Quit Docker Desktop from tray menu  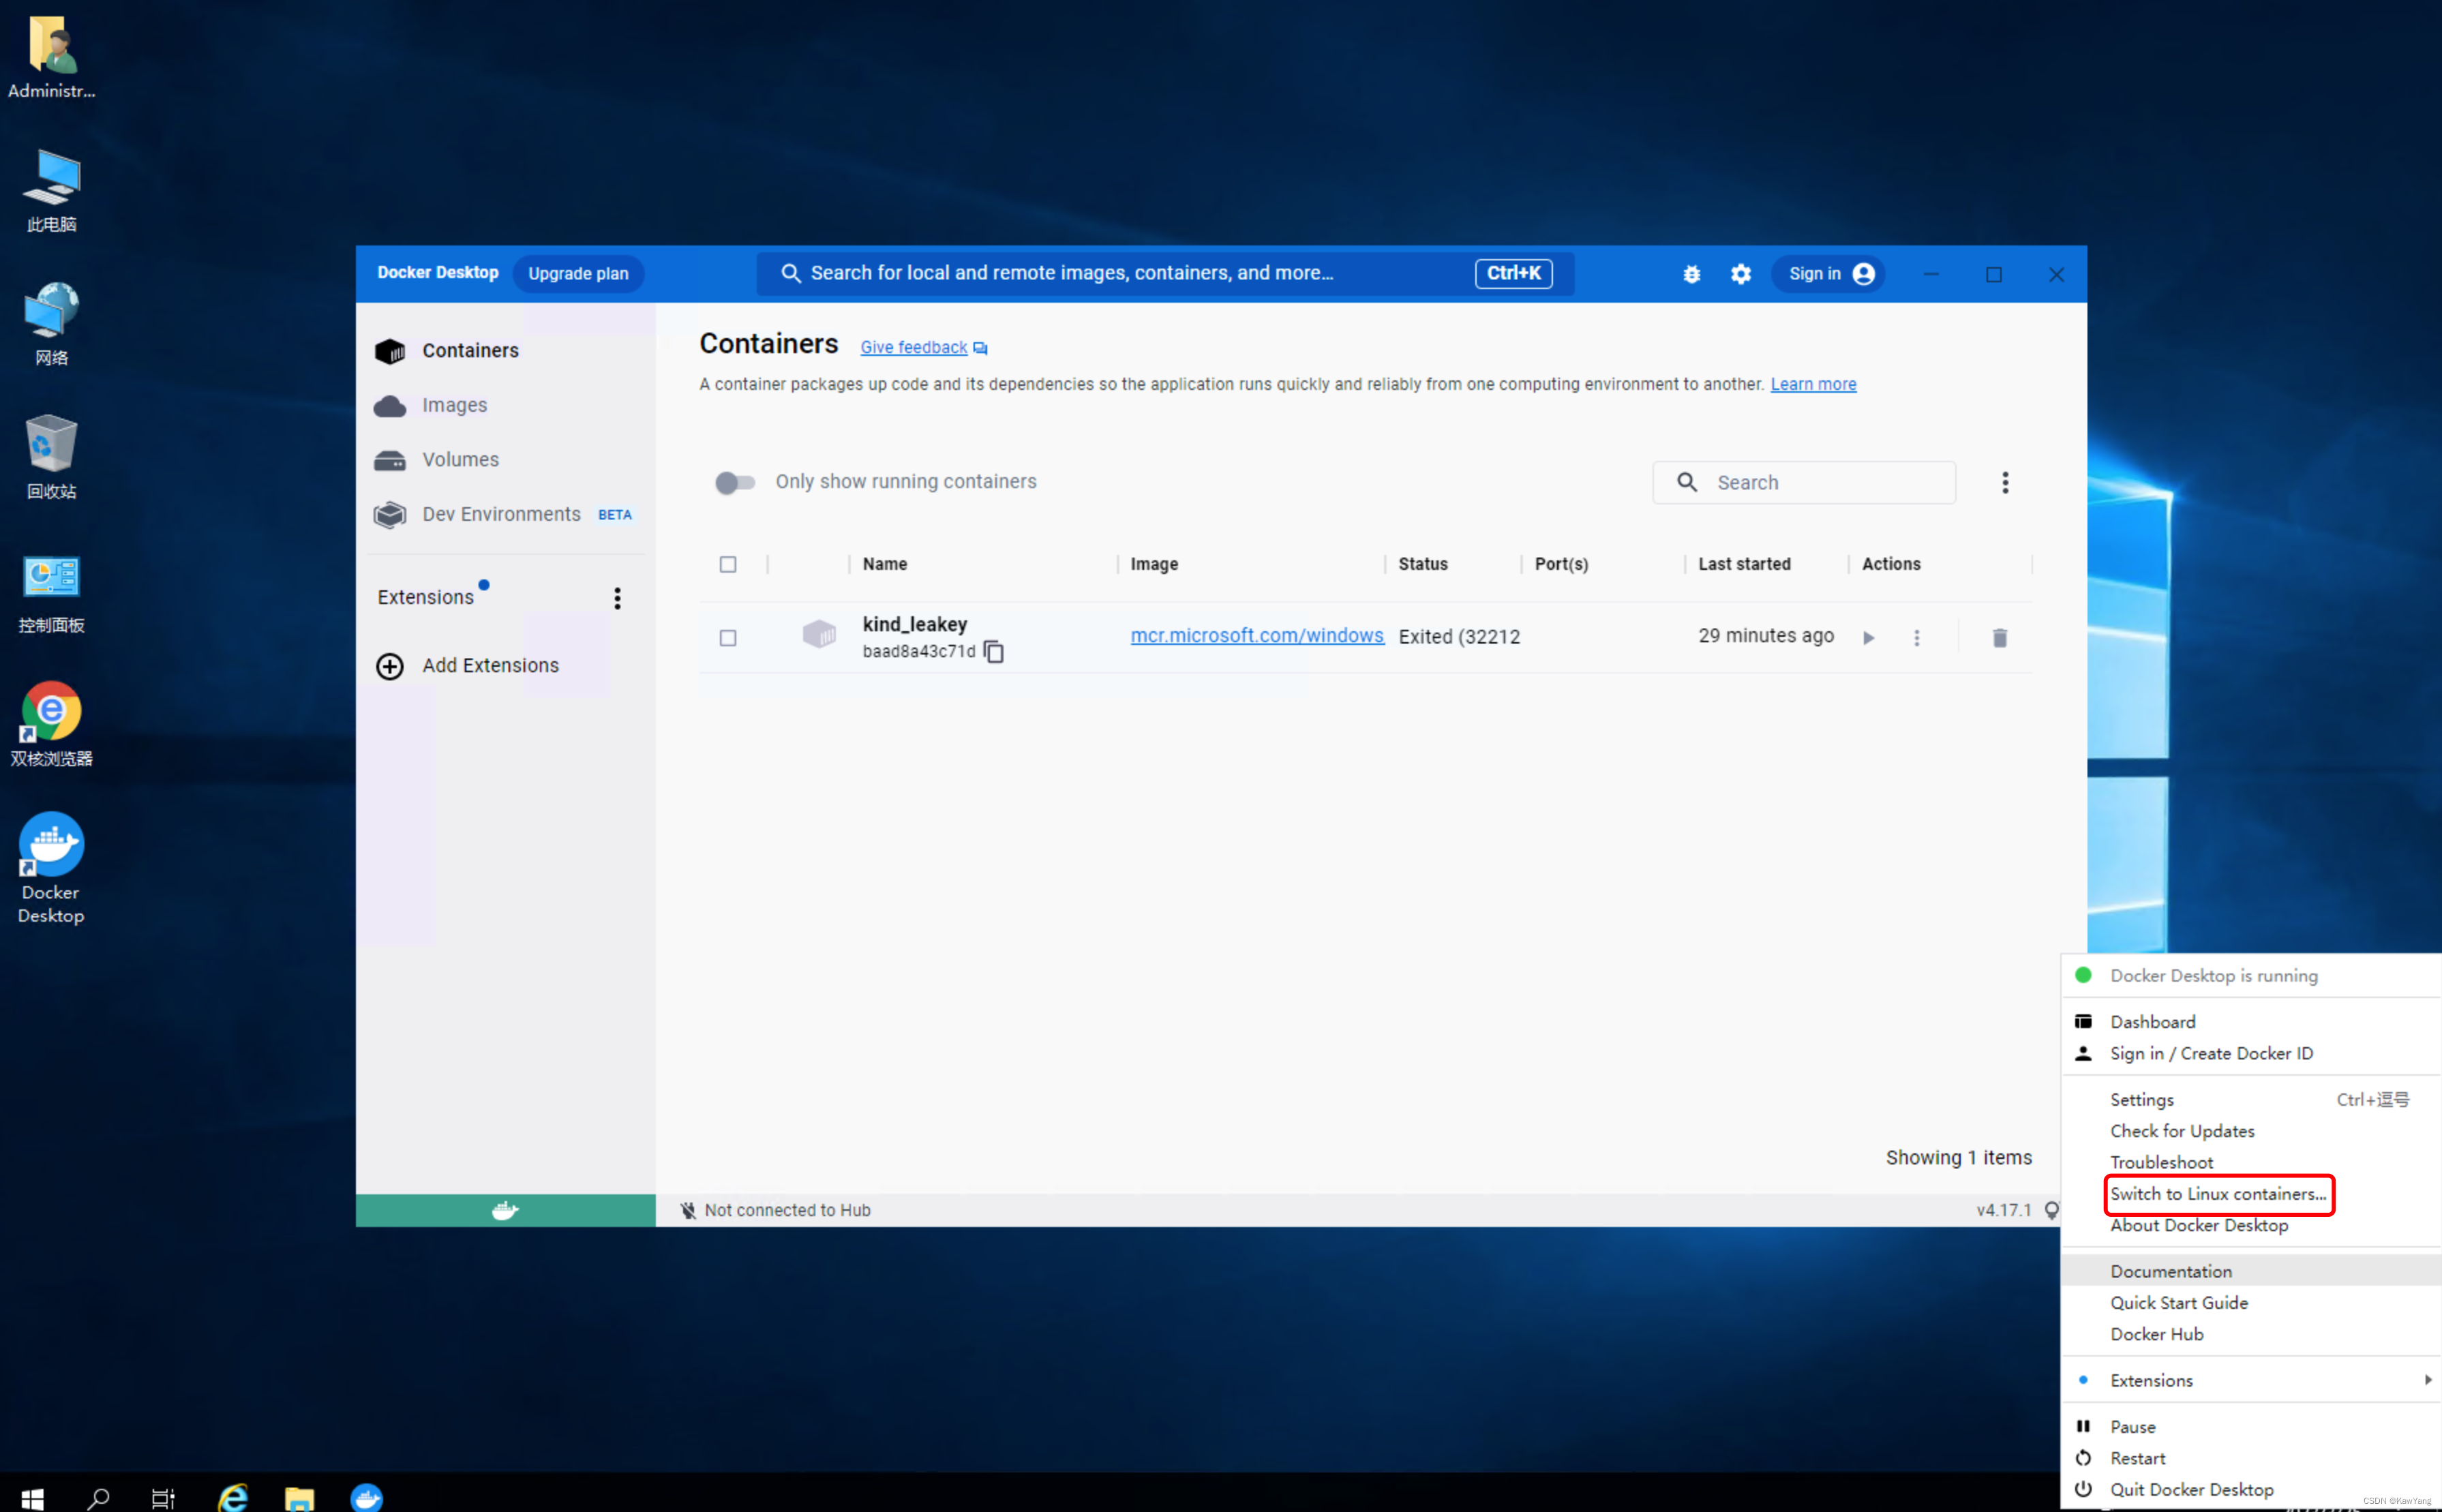[x=2251, y=1490]
